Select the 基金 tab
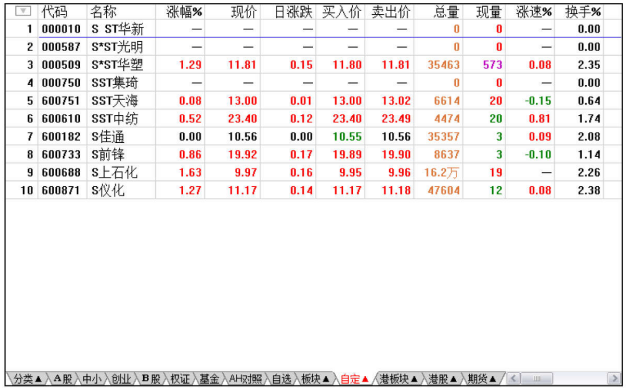The image size is (627, 391). click(x=209, y=378)
